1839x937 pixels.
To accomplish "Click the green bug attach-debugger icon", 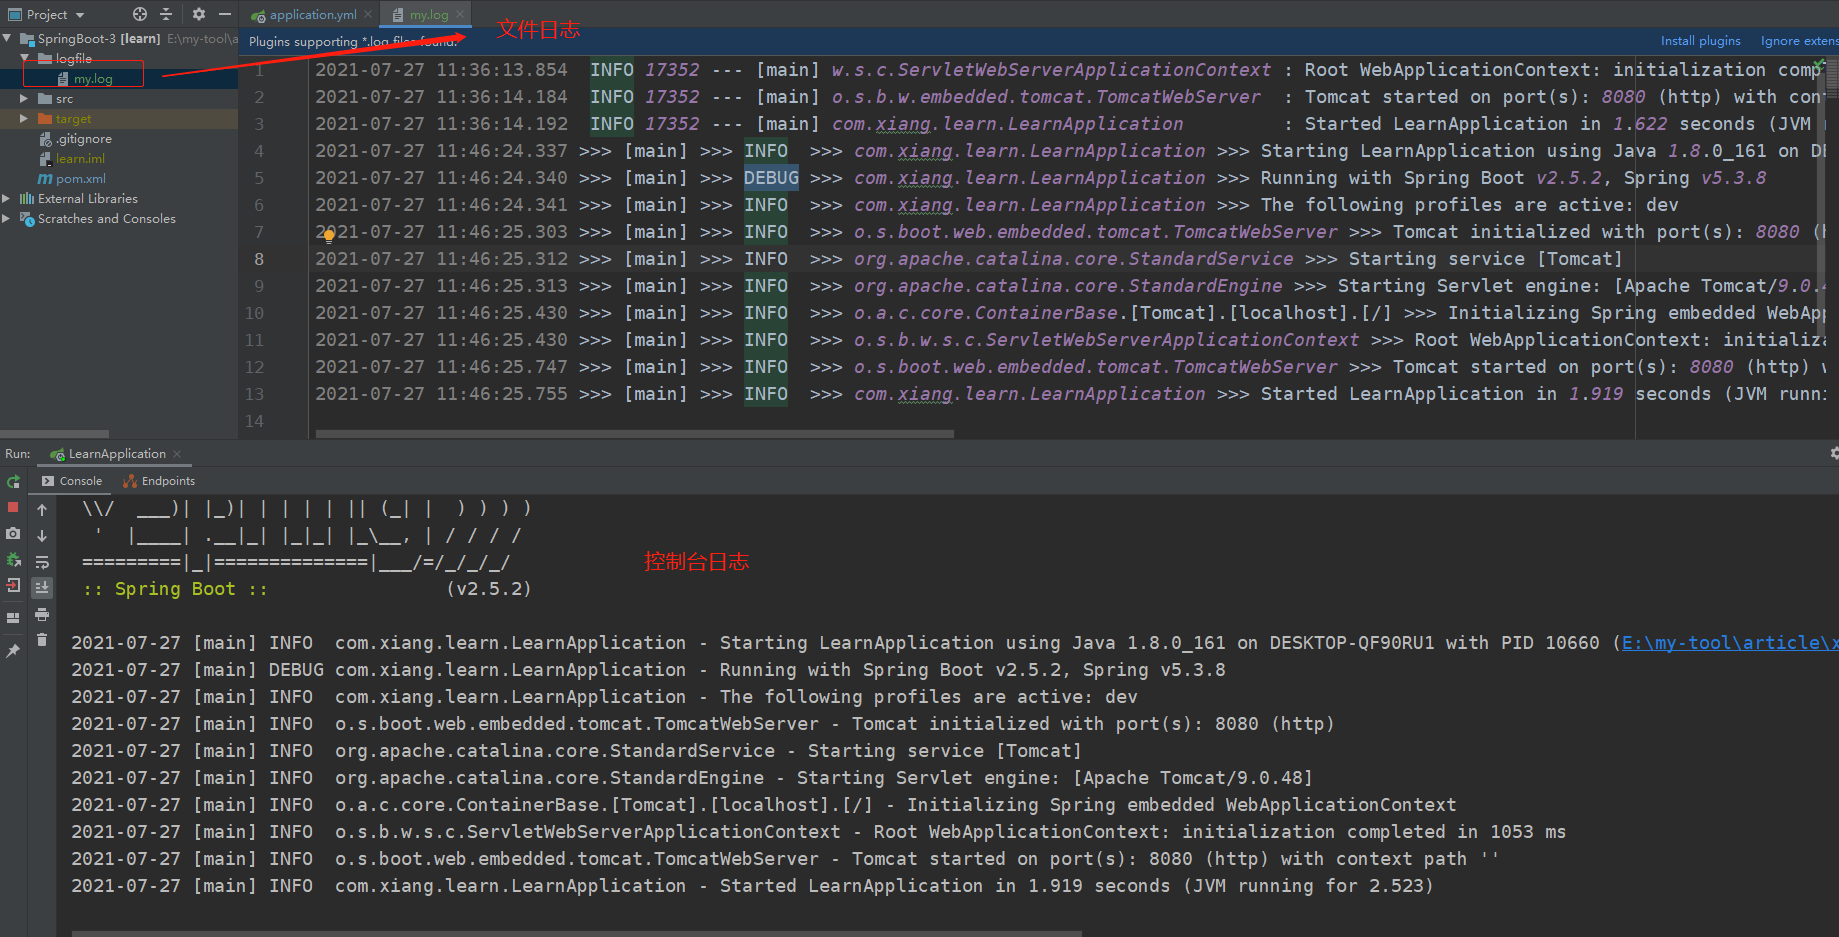I will pyautogui.click(x=13, y=560).
